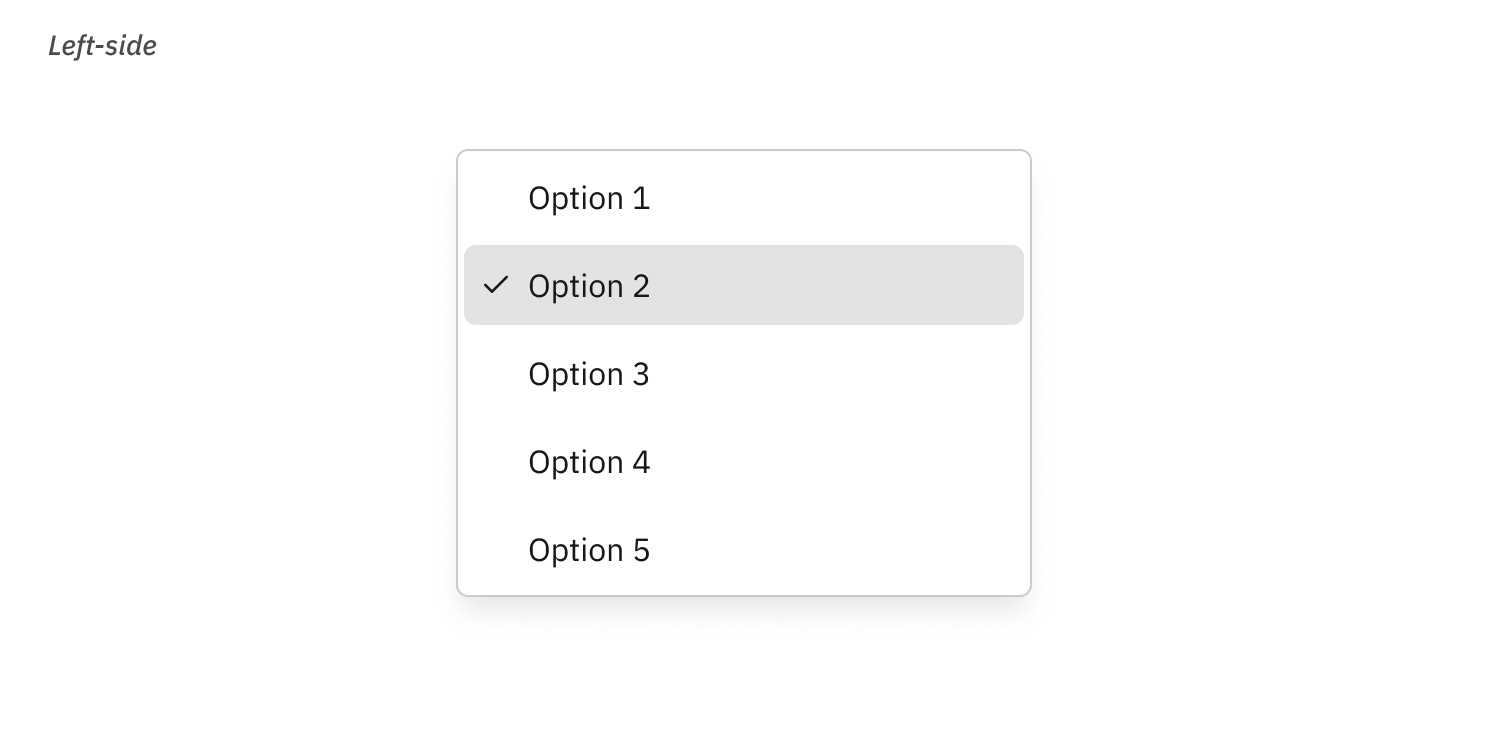Click the blank right side of Option 3 row
Image resolution: width=1488 pixels, height=745 pixels.
[x=838, y=373]
